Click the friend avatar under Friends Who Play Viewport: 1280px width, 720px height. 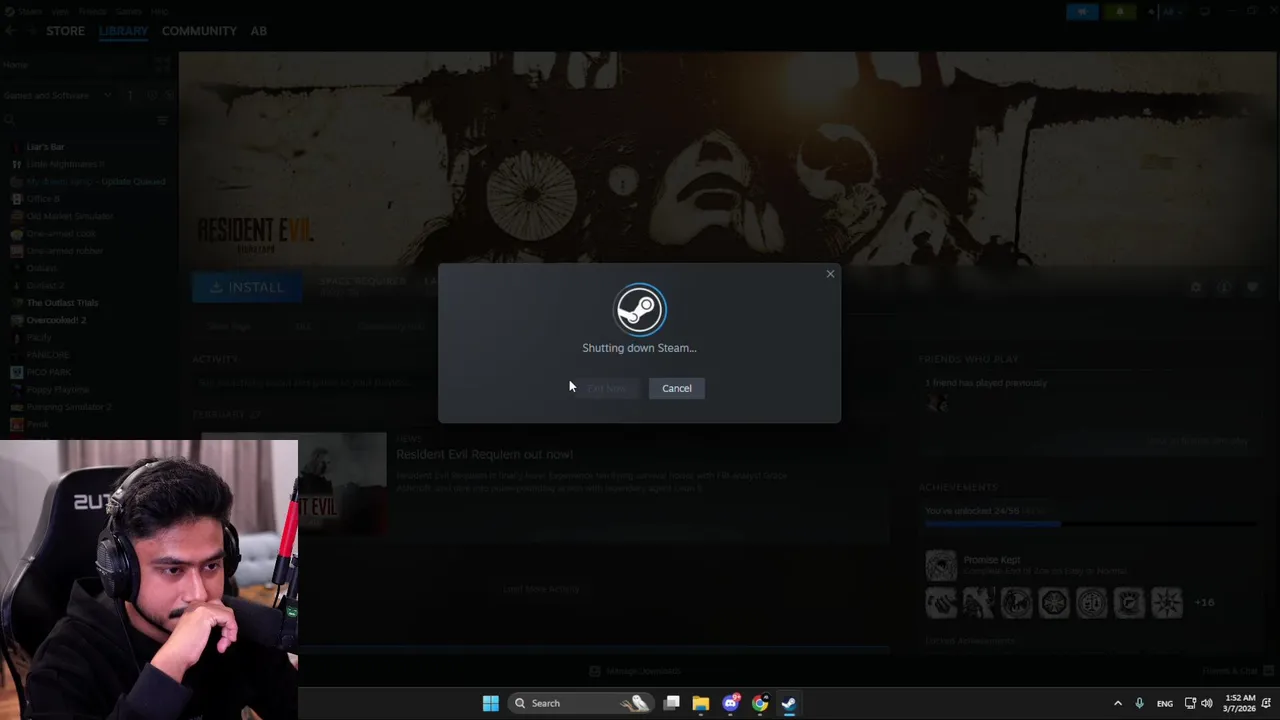tap(937, 402)
